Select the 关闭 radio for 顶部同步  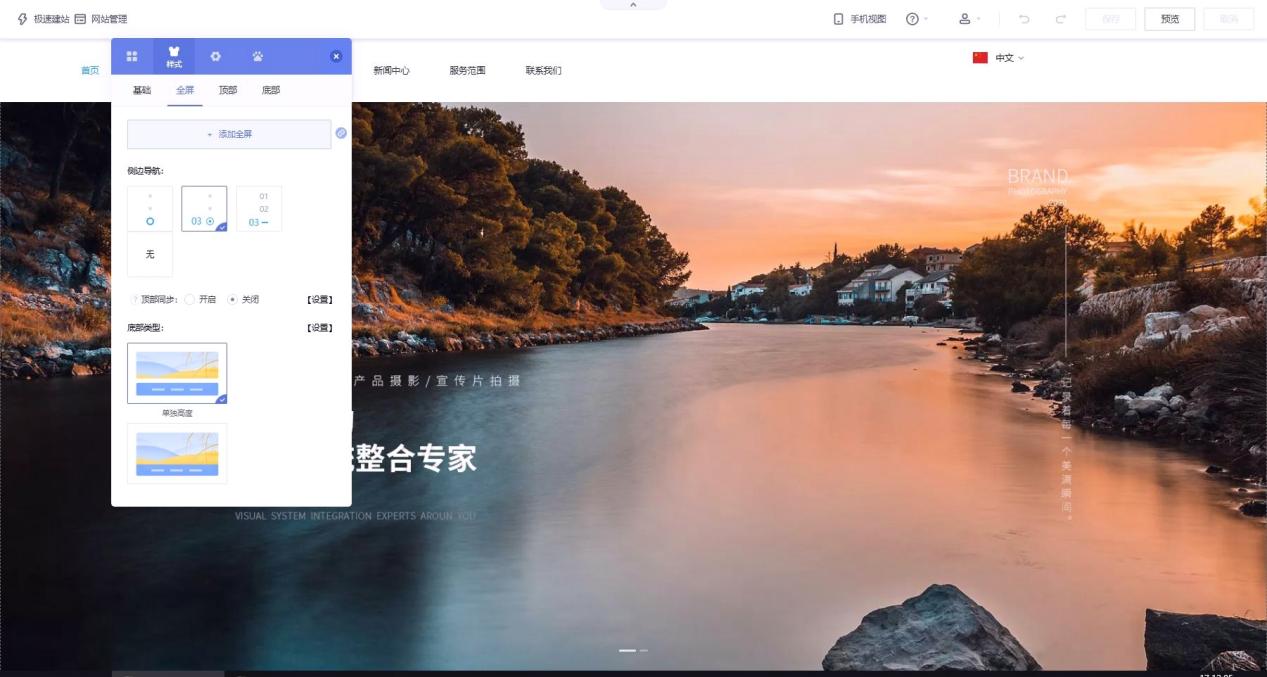tap(233, 299)
